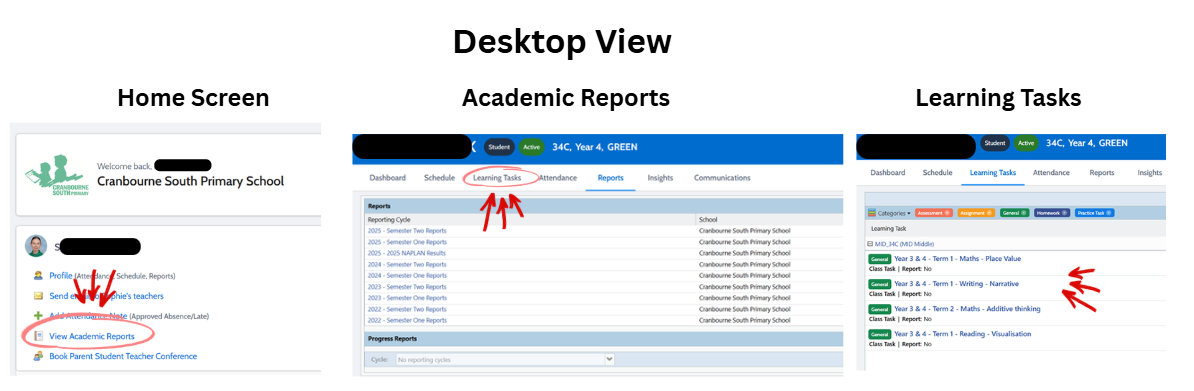This screenshot has height=391, width=1194.
Task: Open the Add Attendance Note link
Action: point(88,316)
